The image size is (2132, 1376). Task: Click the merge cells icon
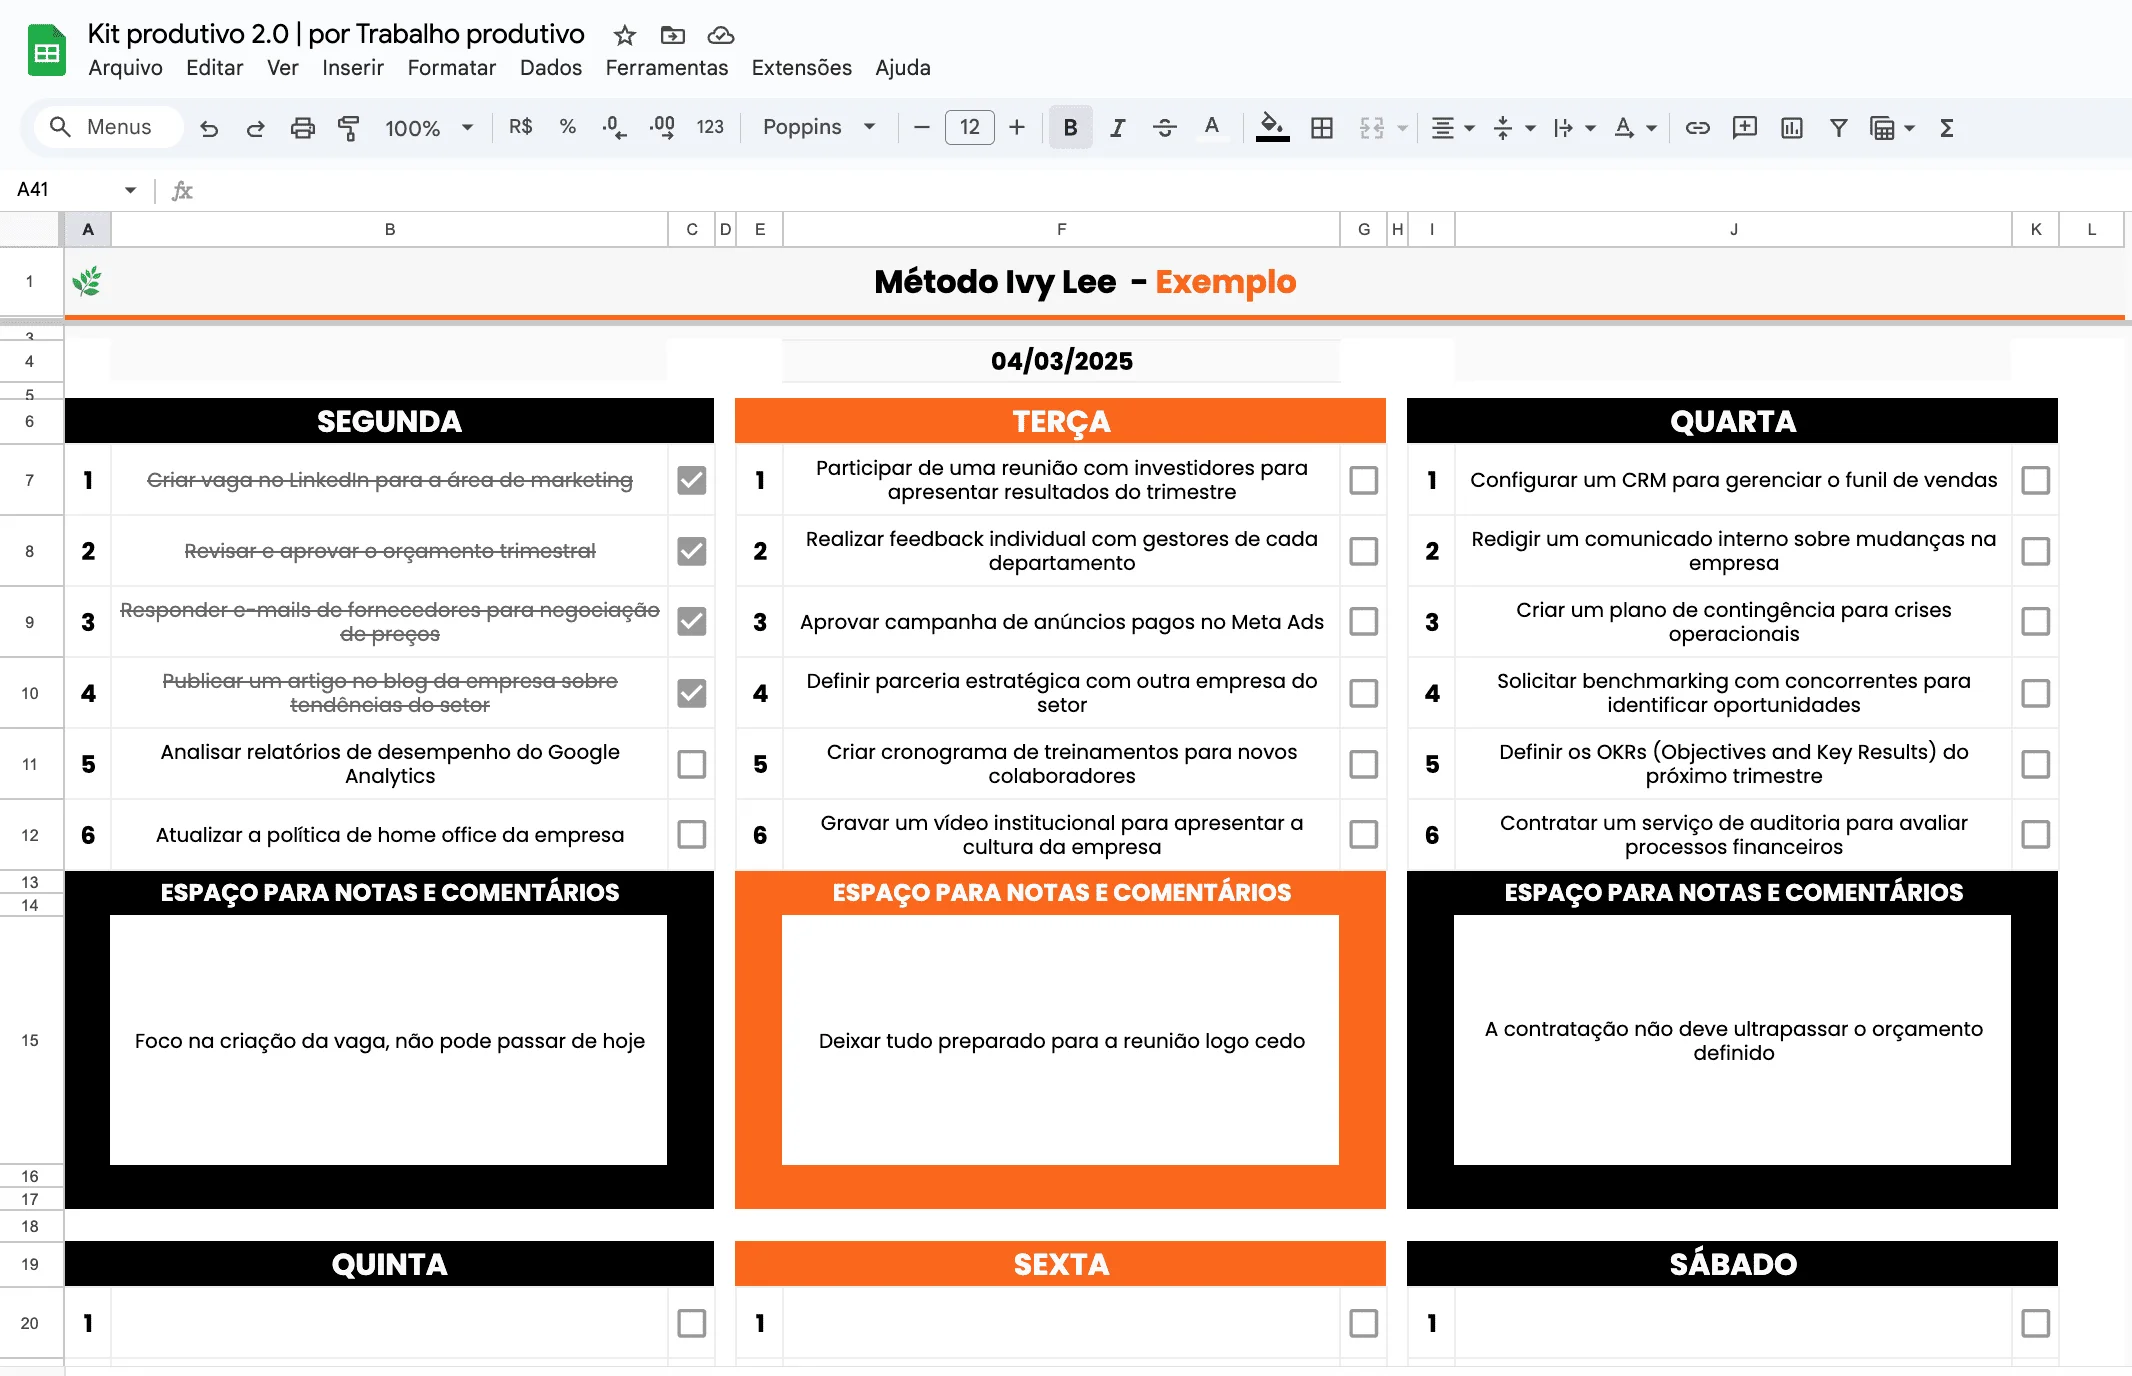coord(1371,127)
